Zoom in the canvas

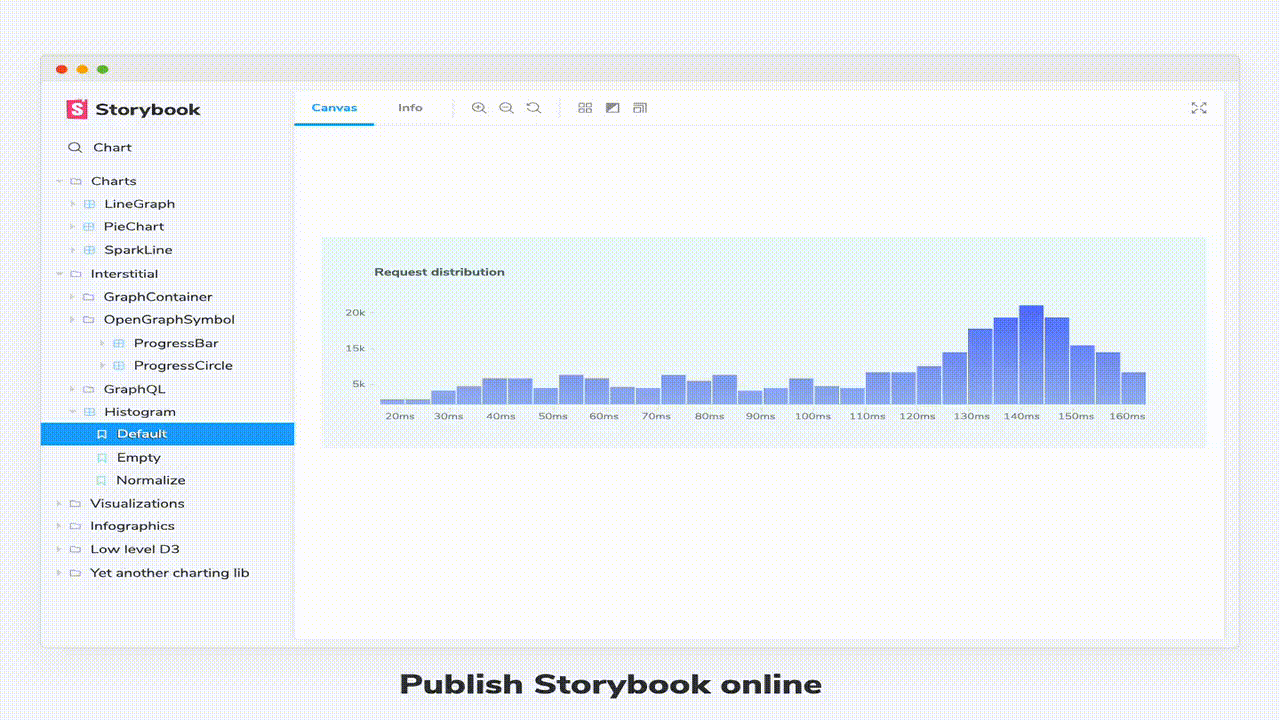[x=479, y=108]
